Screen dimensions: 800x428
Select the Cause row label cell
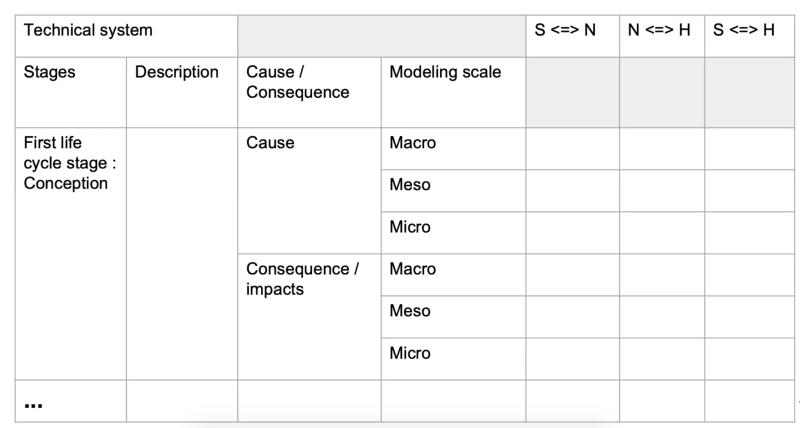tap(309, 190)
